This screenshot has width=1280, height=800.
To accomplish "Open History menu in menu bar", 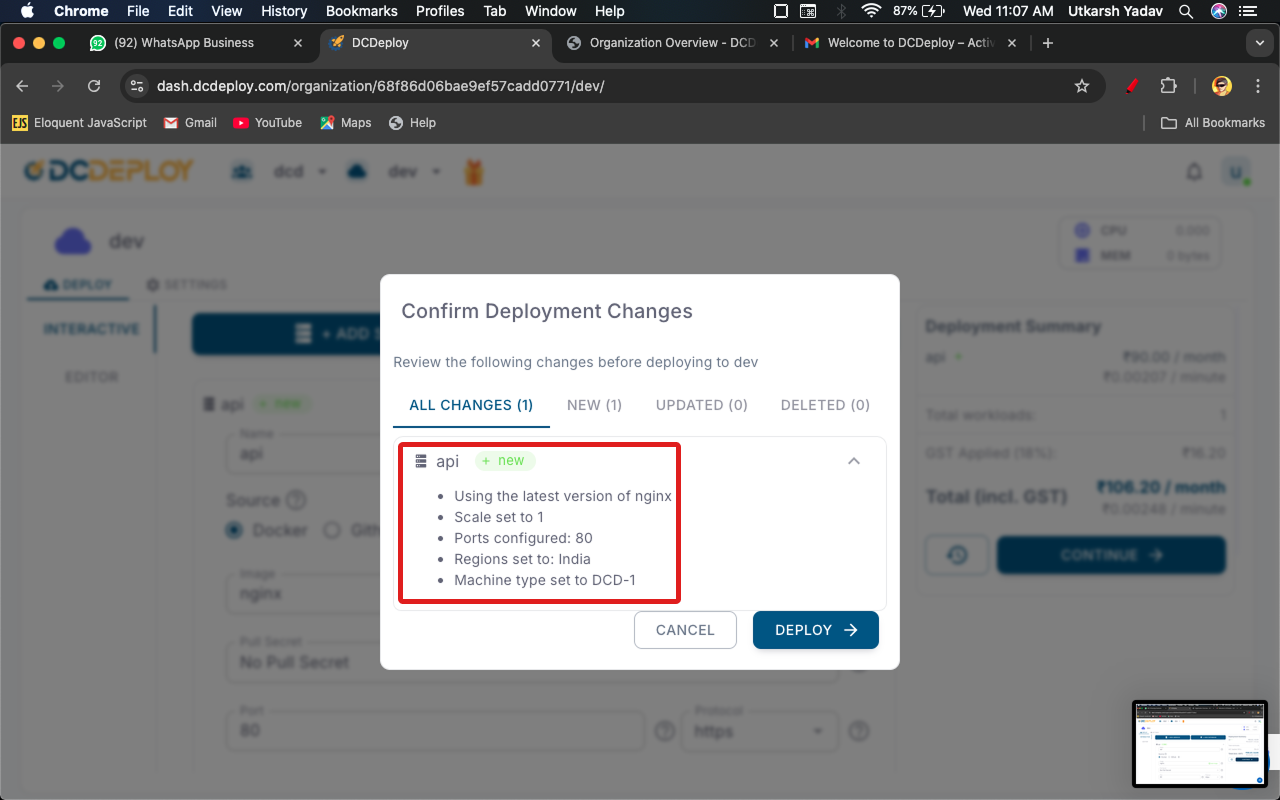I will (284, 11).
